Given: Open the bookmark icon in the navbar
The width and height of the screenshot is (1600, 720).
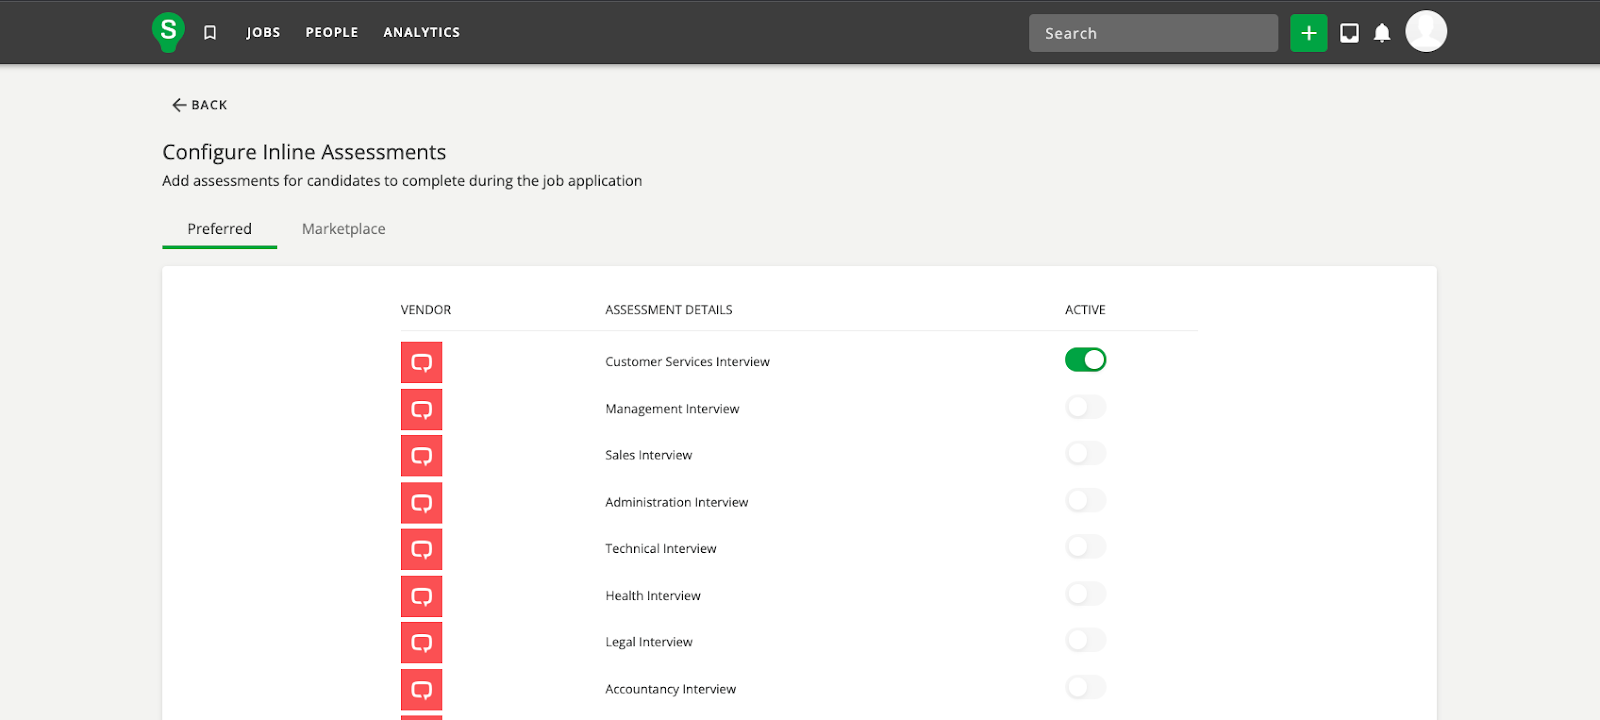Looking at the screenshot, I should click(210, 33).
